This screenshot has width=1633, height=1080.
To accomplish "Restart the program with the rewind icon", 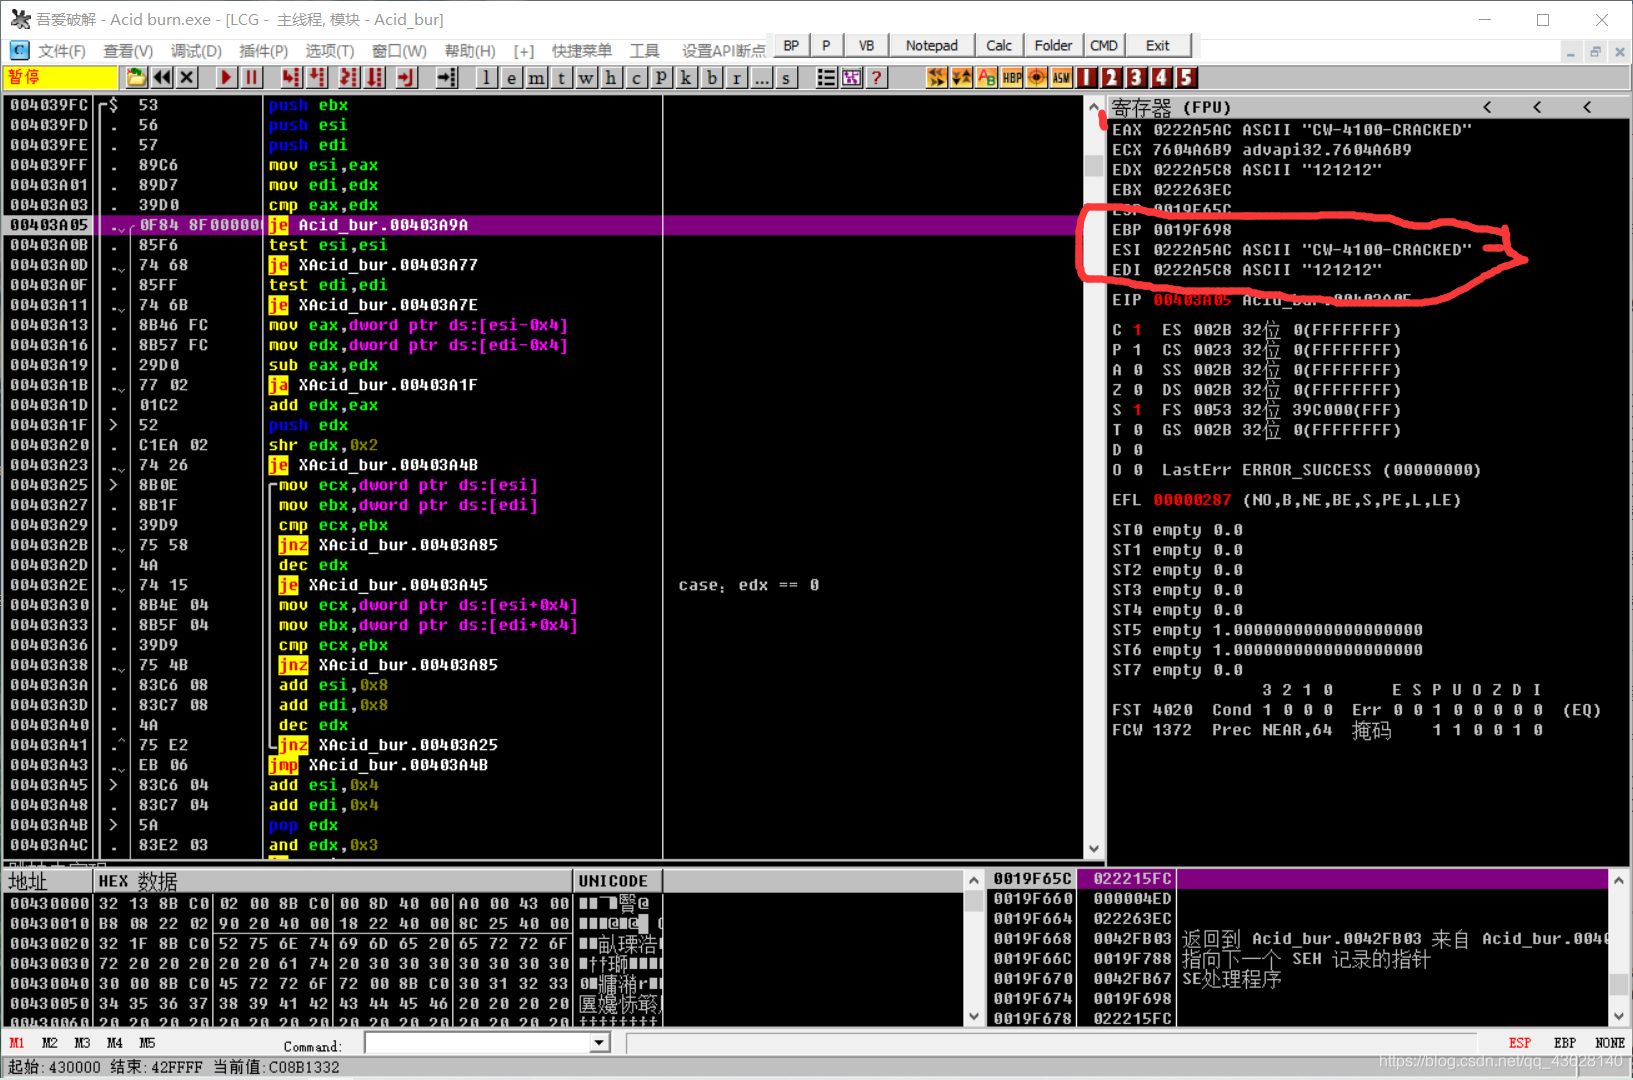I will coord(162,77).
